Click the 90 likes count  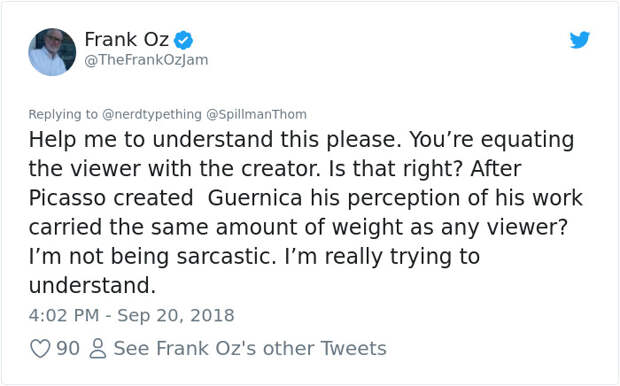68,348
